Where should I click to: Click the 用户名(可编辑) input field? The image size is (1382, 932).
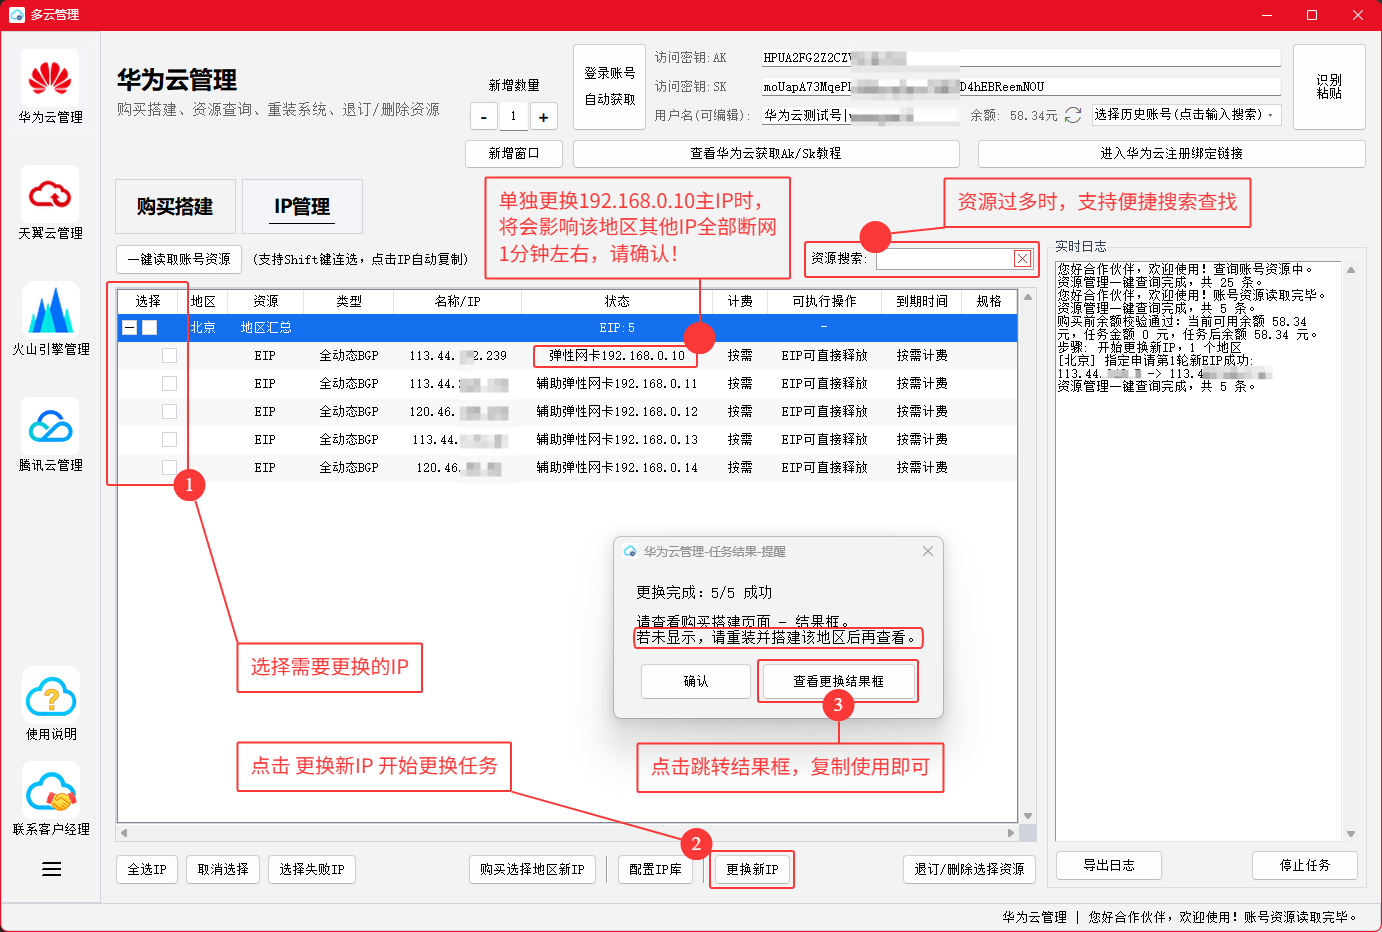[x=860, y=116]
